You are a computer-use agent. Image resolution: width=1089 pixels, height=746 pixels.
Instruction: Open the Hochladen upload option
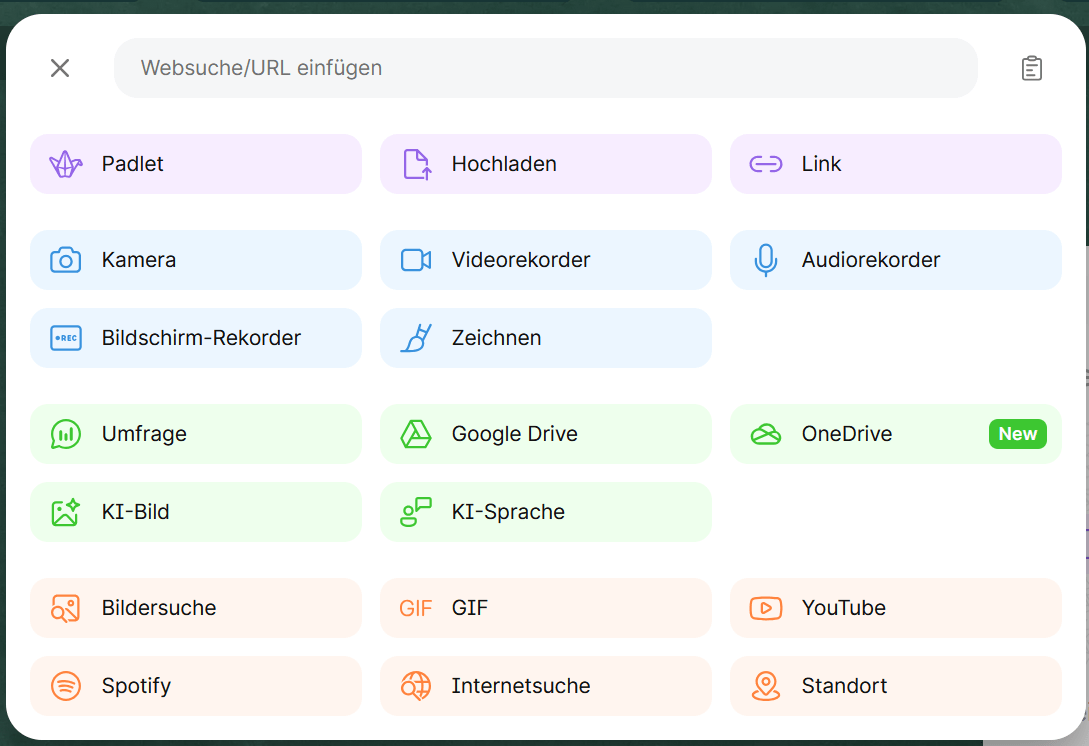point(545,164)
